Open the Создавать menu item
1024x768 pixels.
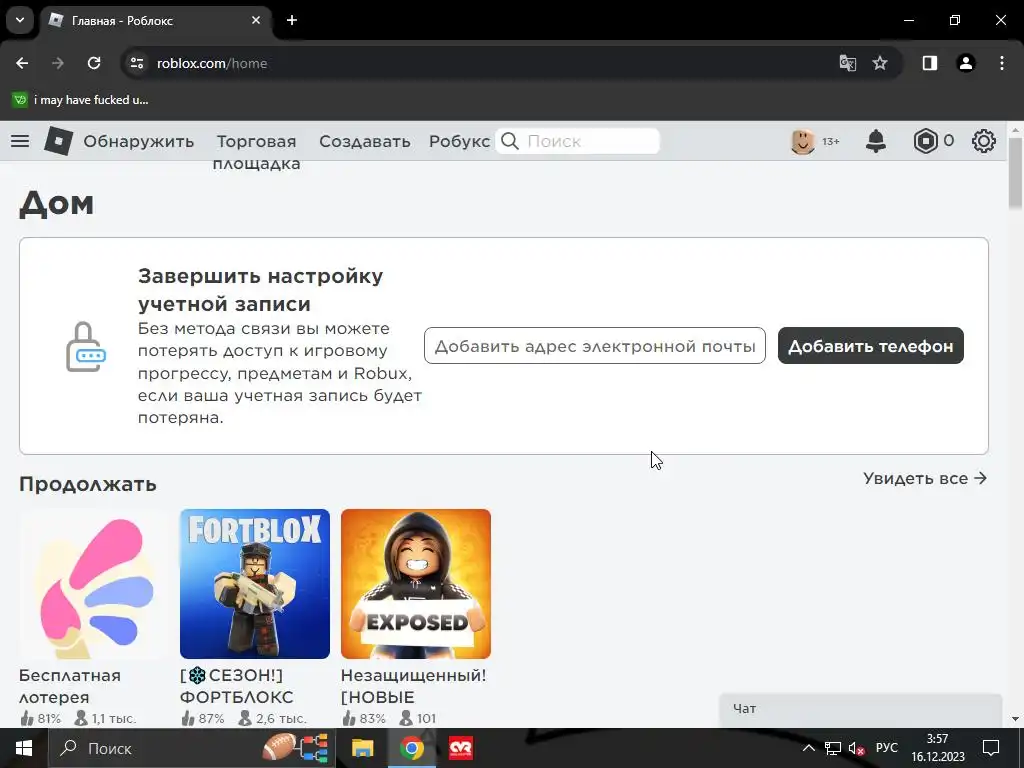pos(364,141)
